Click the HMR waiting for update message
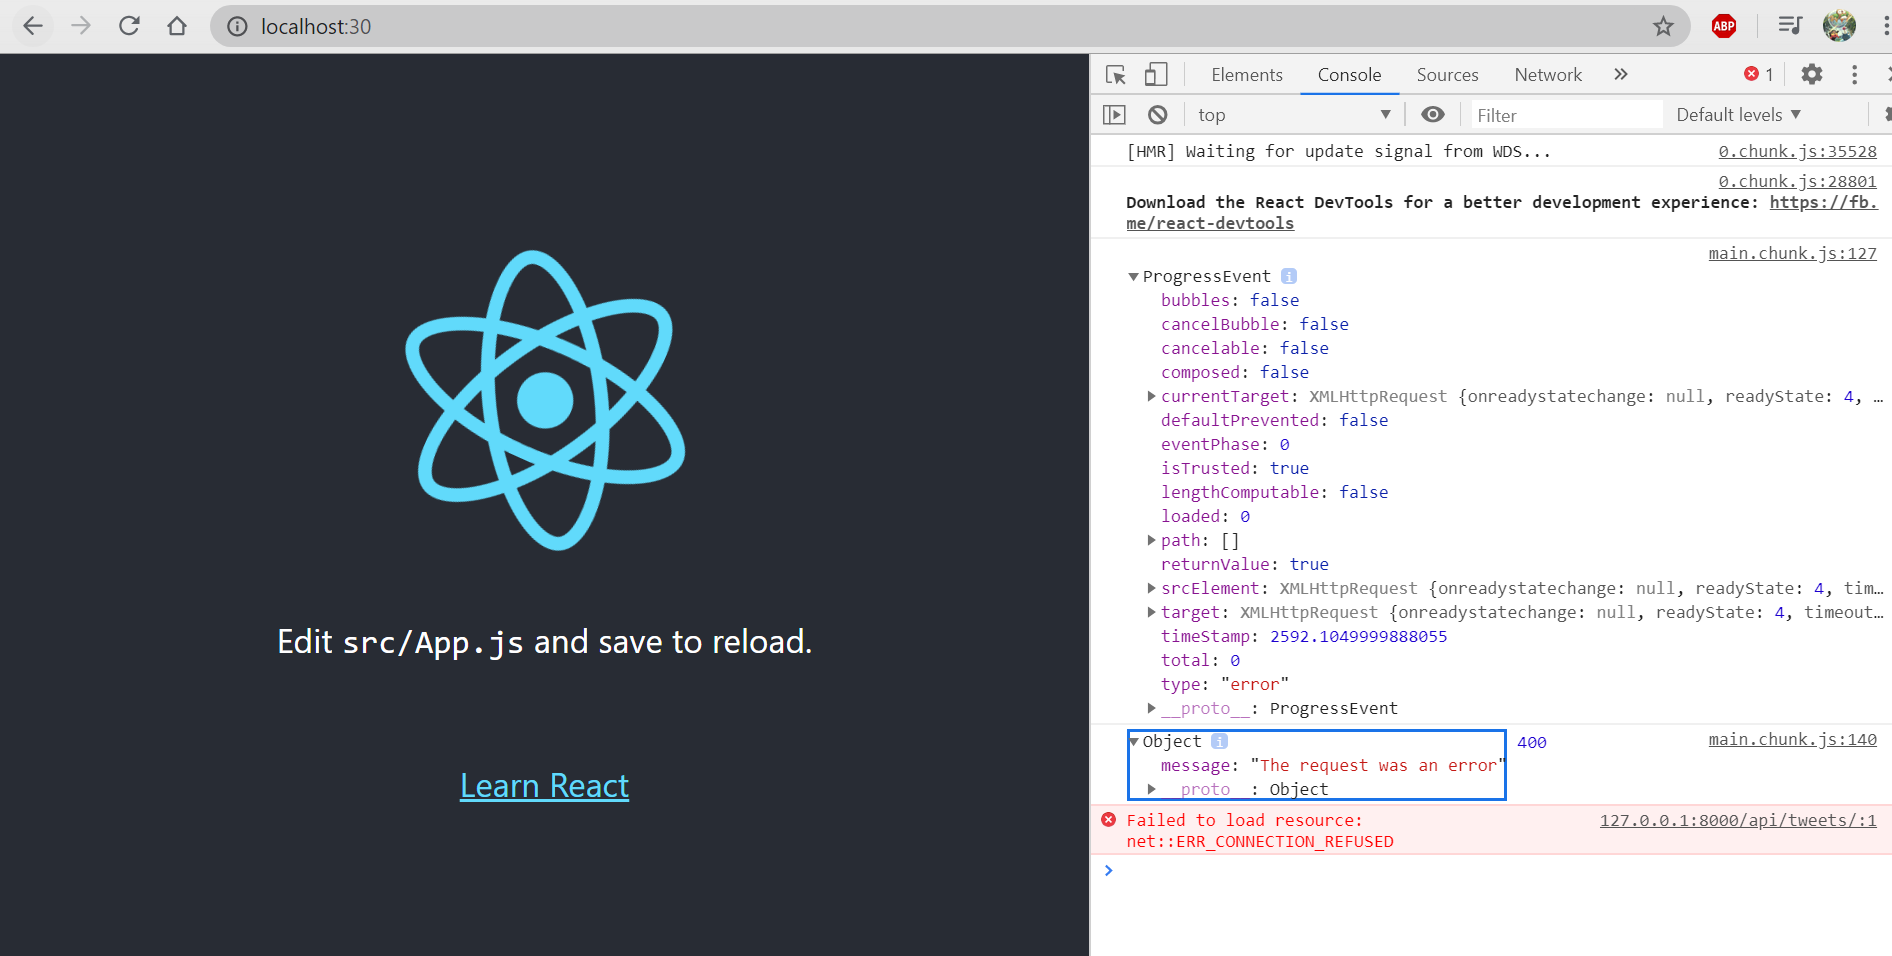 click(x=1338, y=151)
